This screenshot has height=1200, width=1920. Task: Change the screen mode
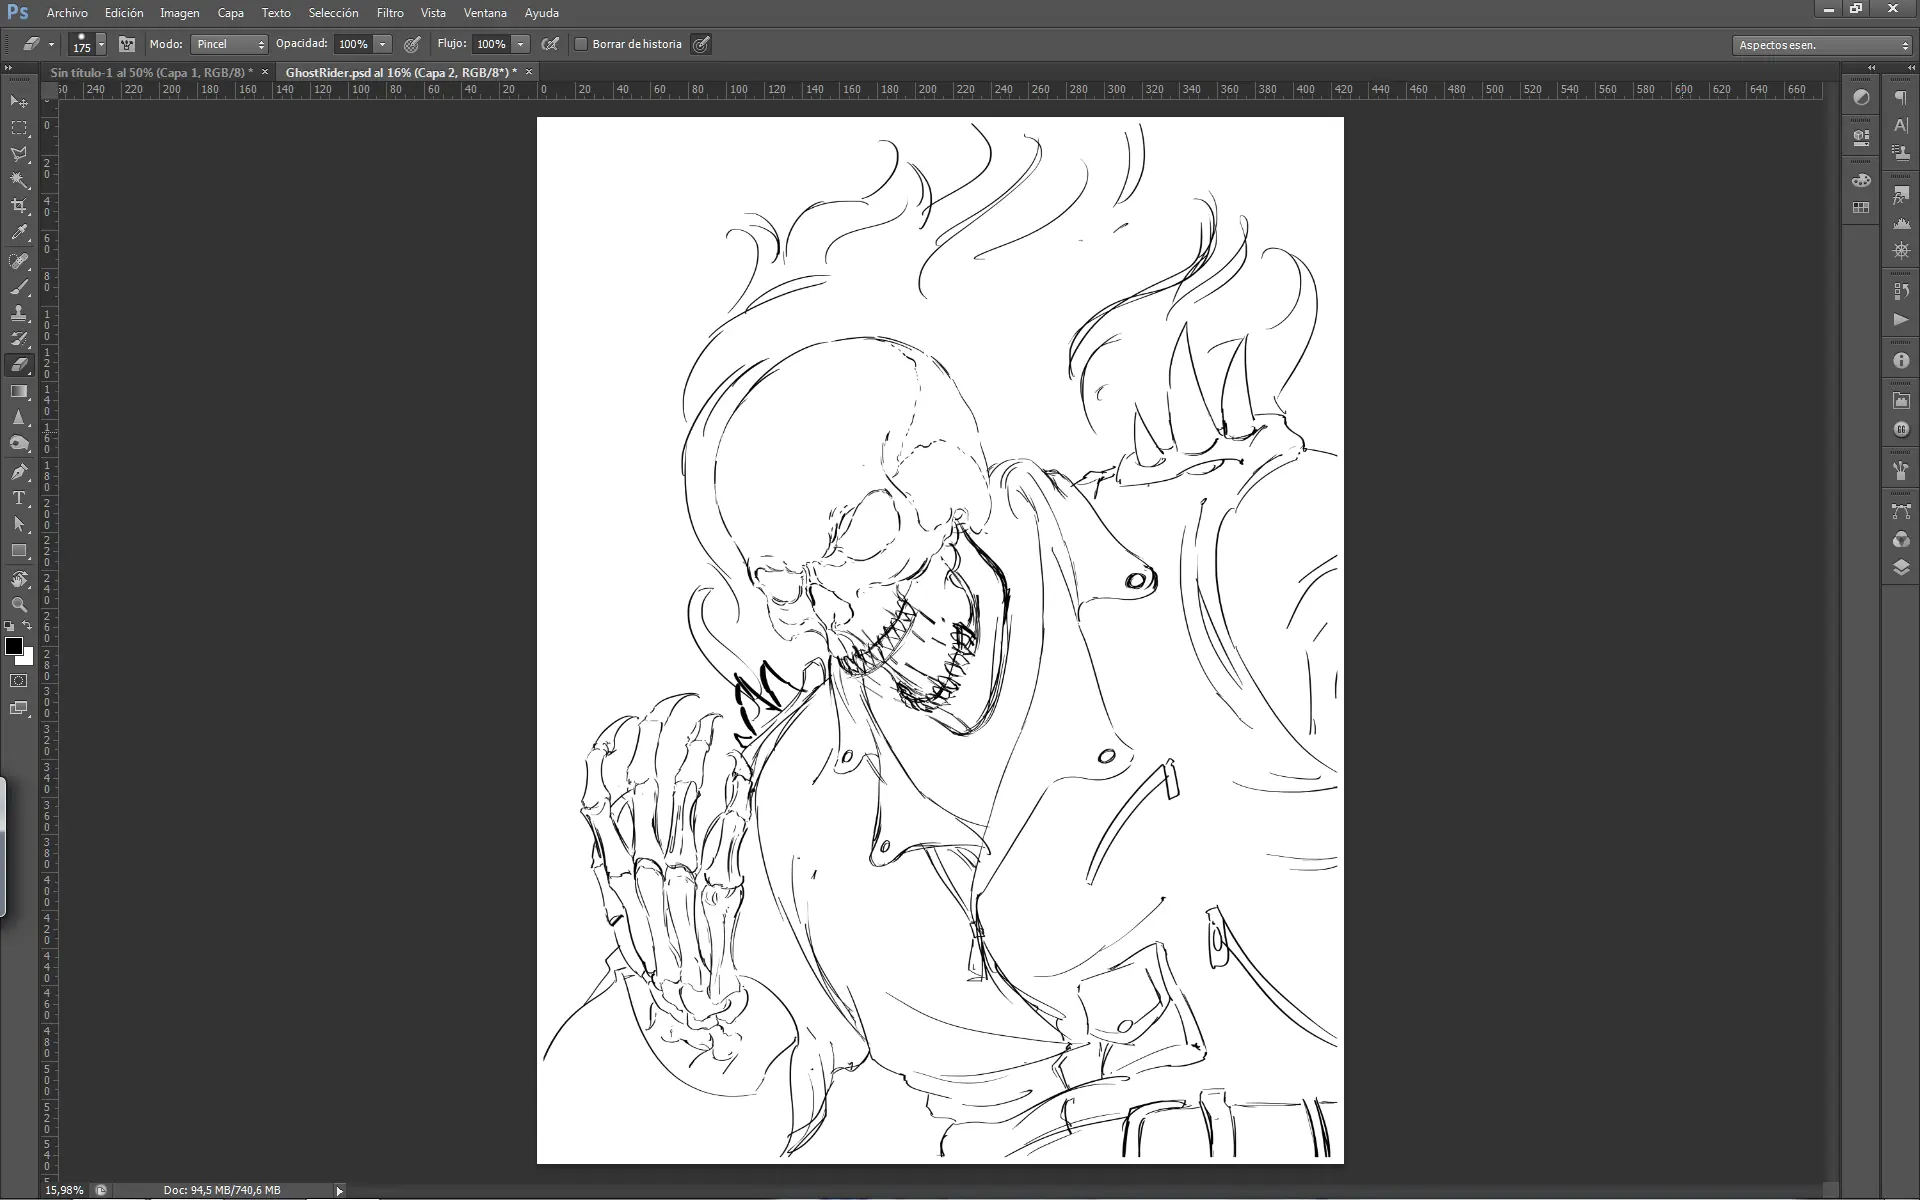tap(19, 709)
